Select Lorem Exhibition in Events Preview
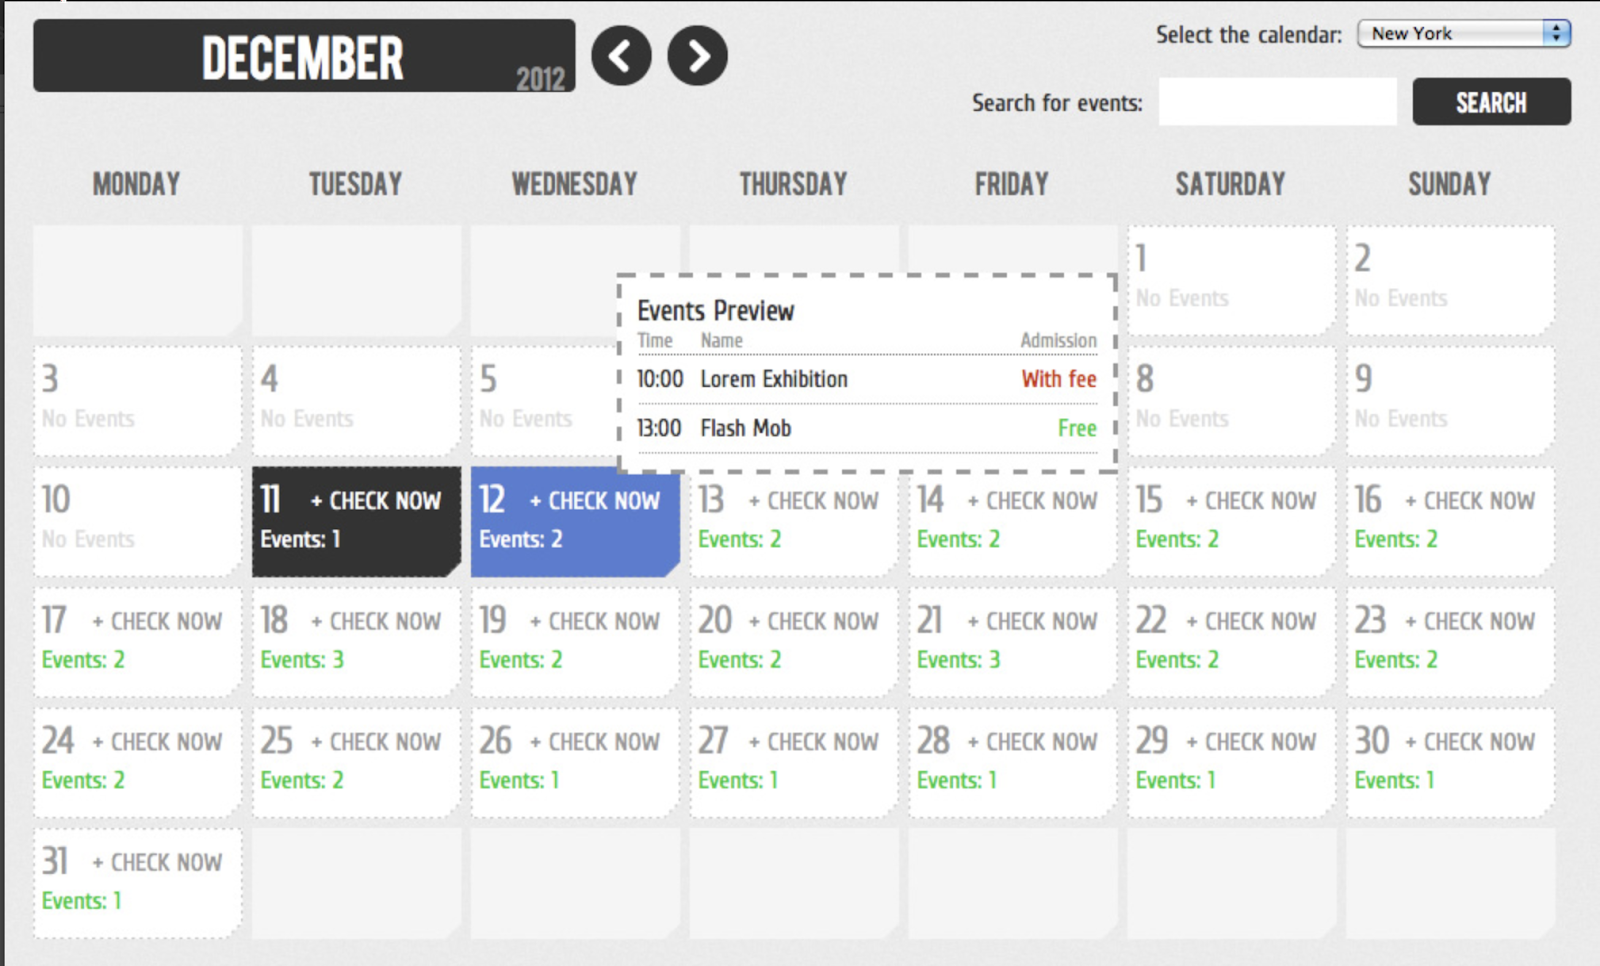Image resolution: width=1600 pixels, height=966 pixels. click(774, 380)
